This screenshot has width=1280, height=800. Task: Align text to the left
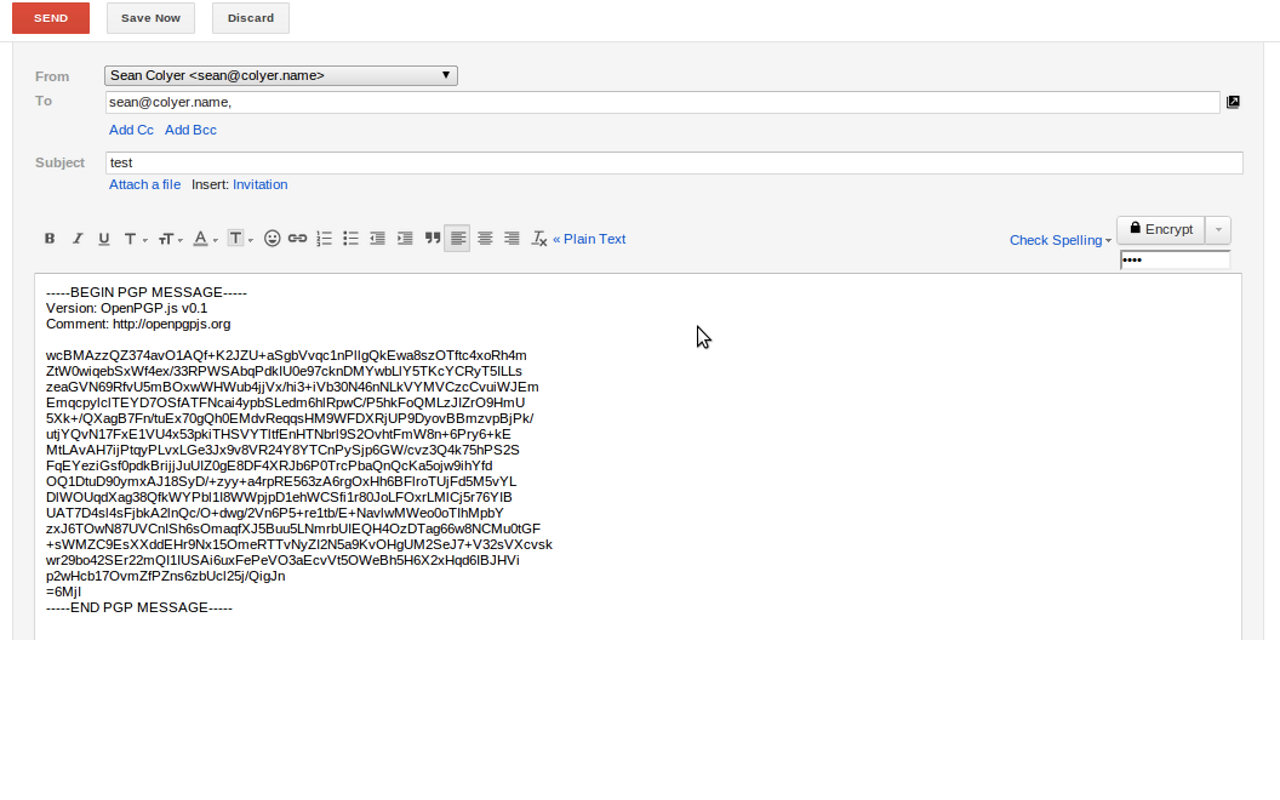click(457, 238)
